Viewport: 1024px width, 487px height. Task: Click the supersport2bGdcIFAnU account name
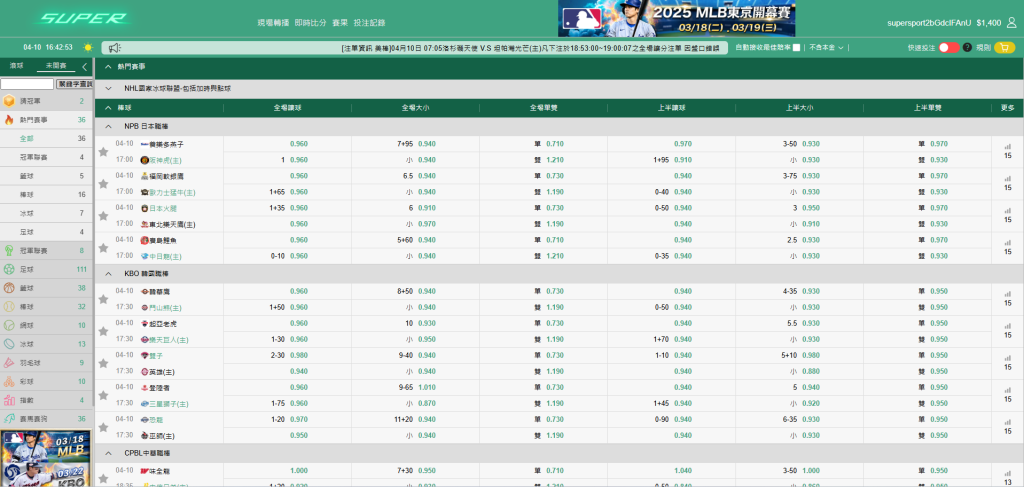pyautogui.click(x=929, y=23)
